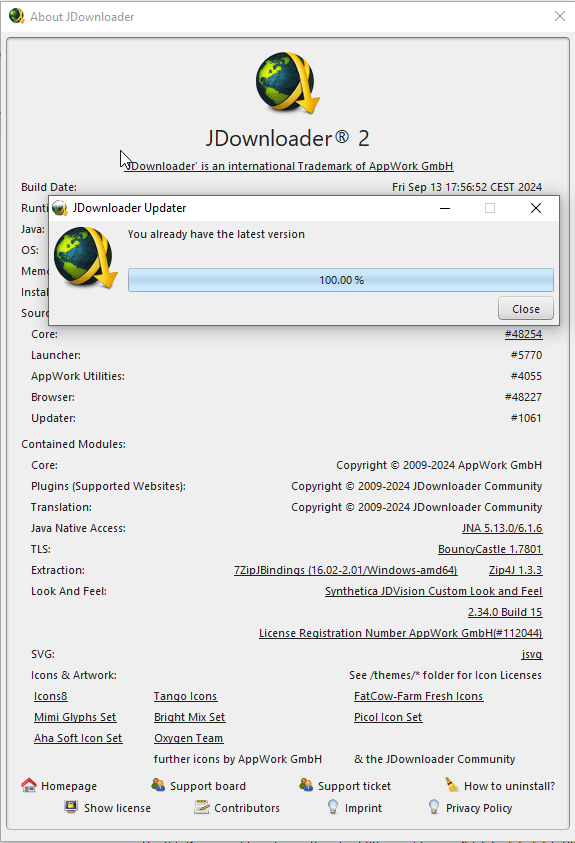
Task: Open the AppWork GmbH trademark link
Action: click(x=289, y=166)
